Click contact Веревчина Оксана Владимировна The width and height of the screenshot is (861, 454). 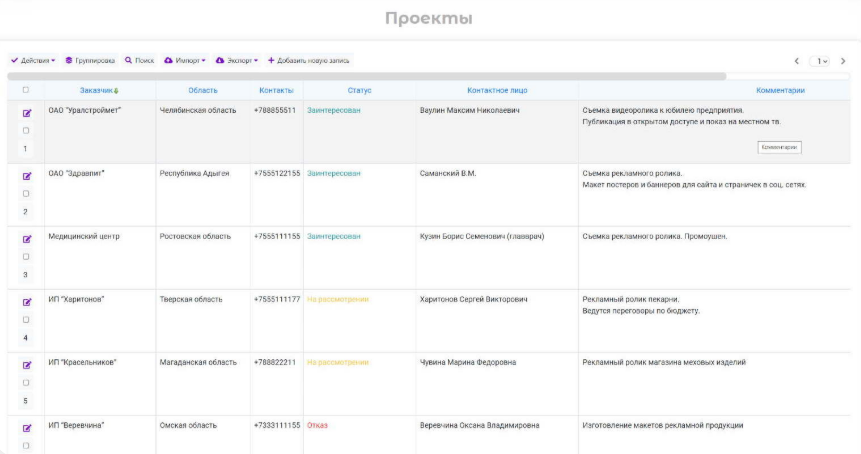479,425
